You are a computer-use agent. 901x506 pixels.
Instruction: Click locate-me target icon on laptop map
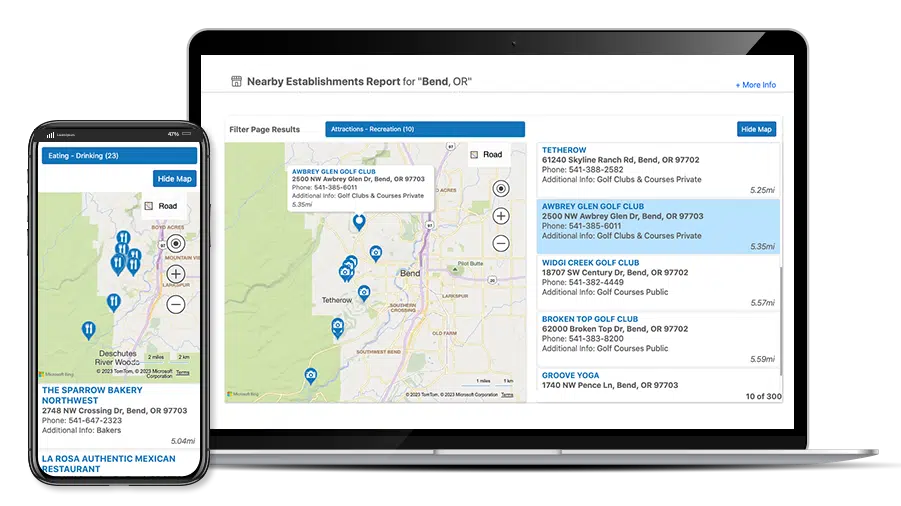tap(500, 188)
